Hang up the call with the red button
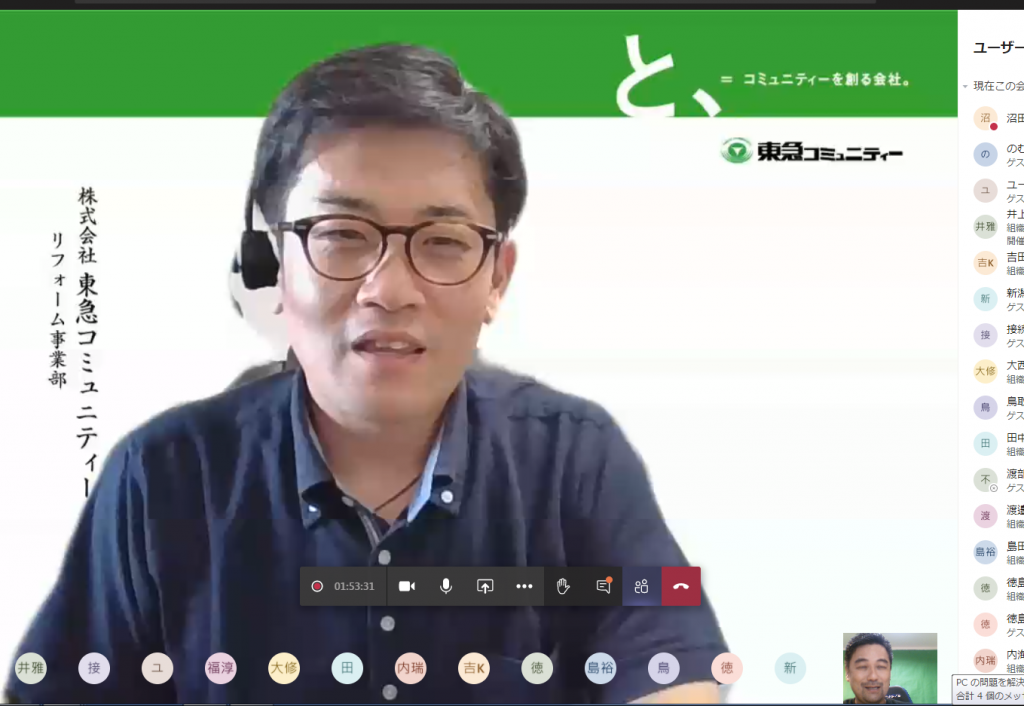The image size is (1024, 706). [x=681, y=586]
